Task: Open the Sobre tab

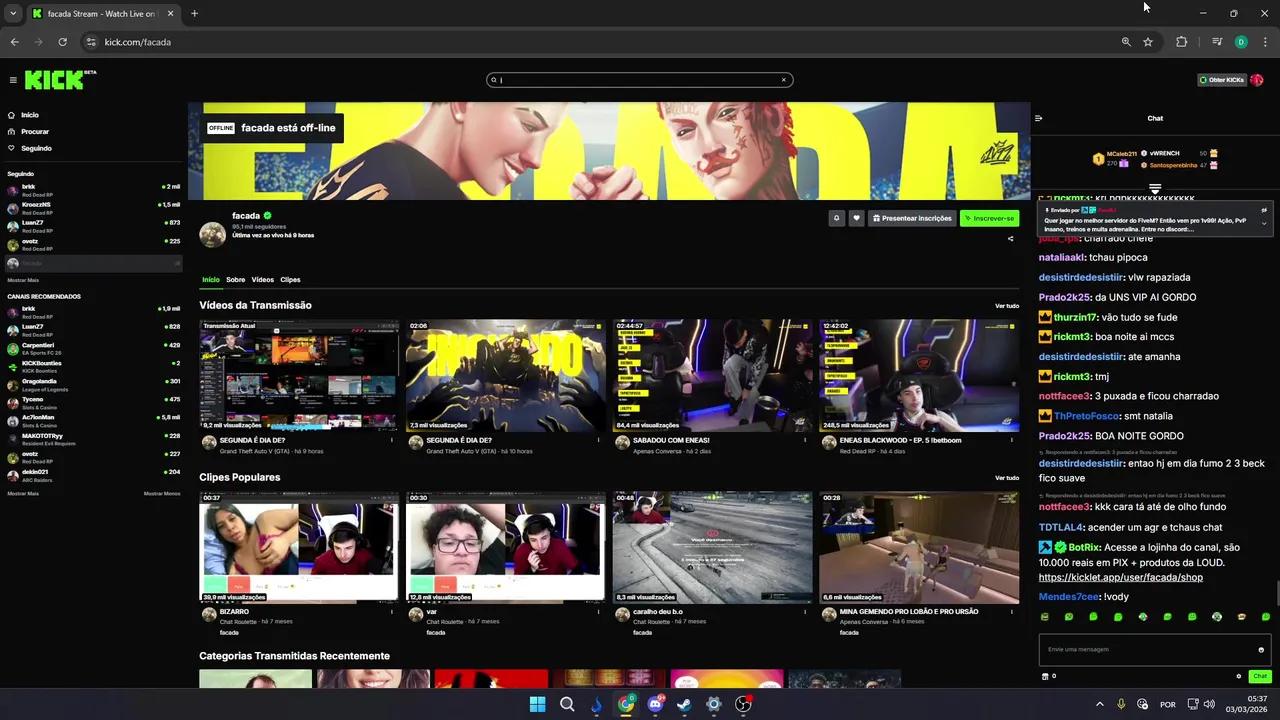Action: (x=235, y=280)
